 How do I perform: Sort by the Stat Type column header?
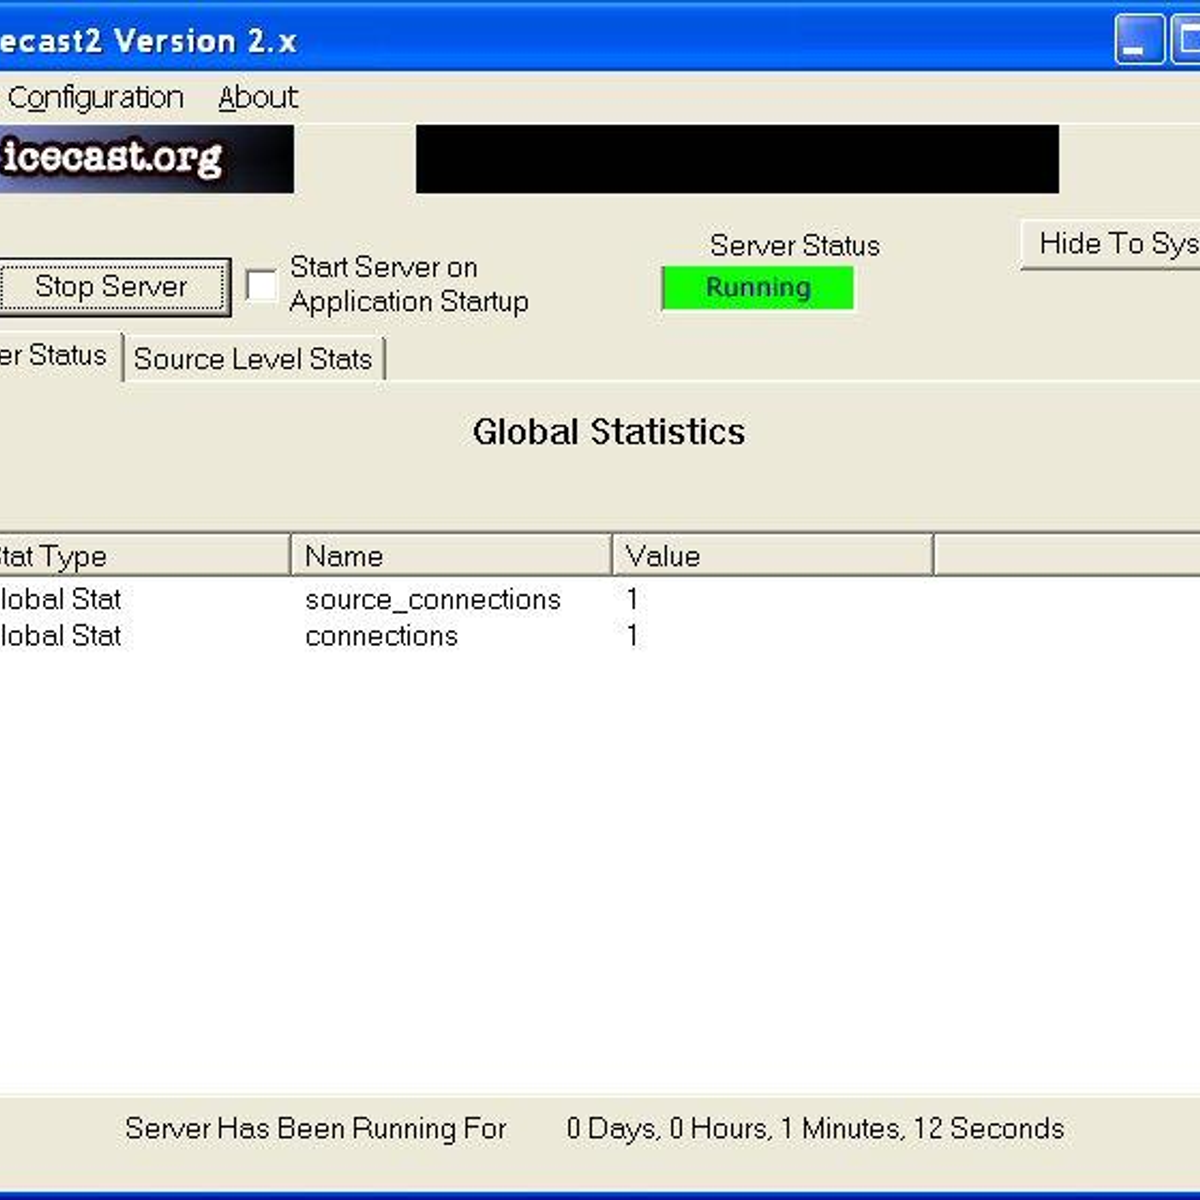tap(140, 556)
